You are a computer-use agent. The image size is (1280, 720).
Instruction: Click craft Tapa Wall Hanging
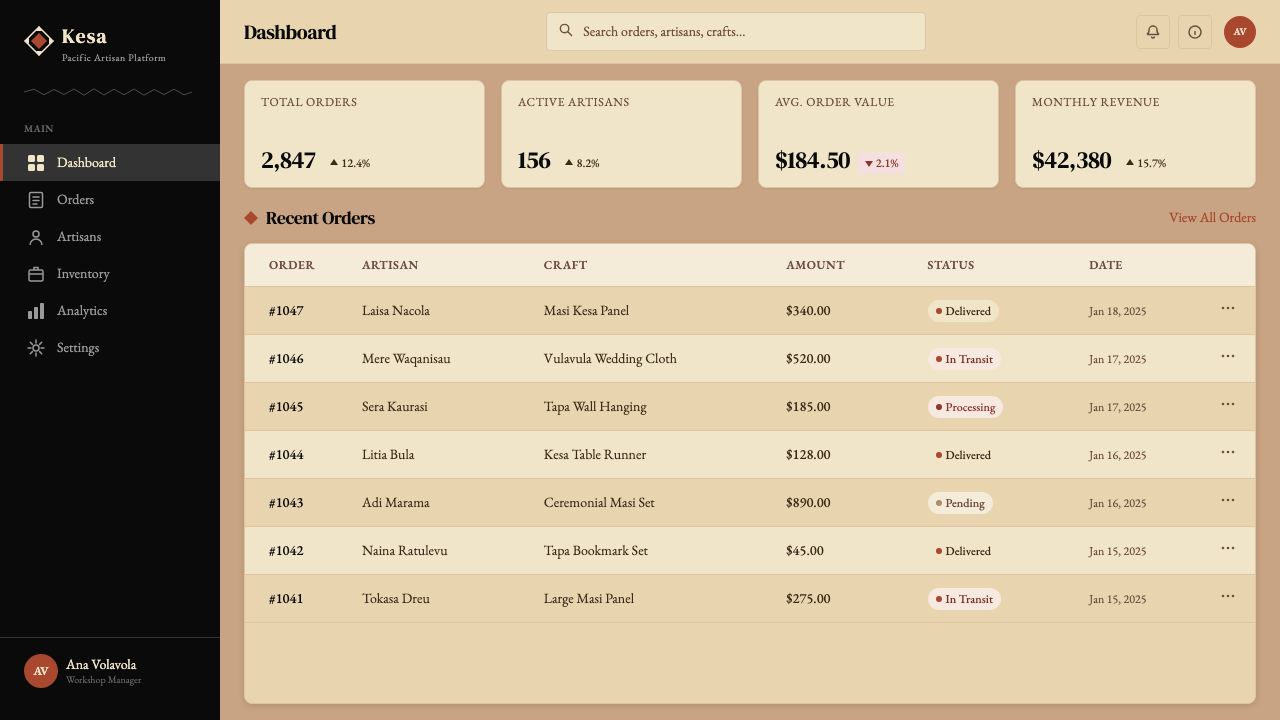595,407
